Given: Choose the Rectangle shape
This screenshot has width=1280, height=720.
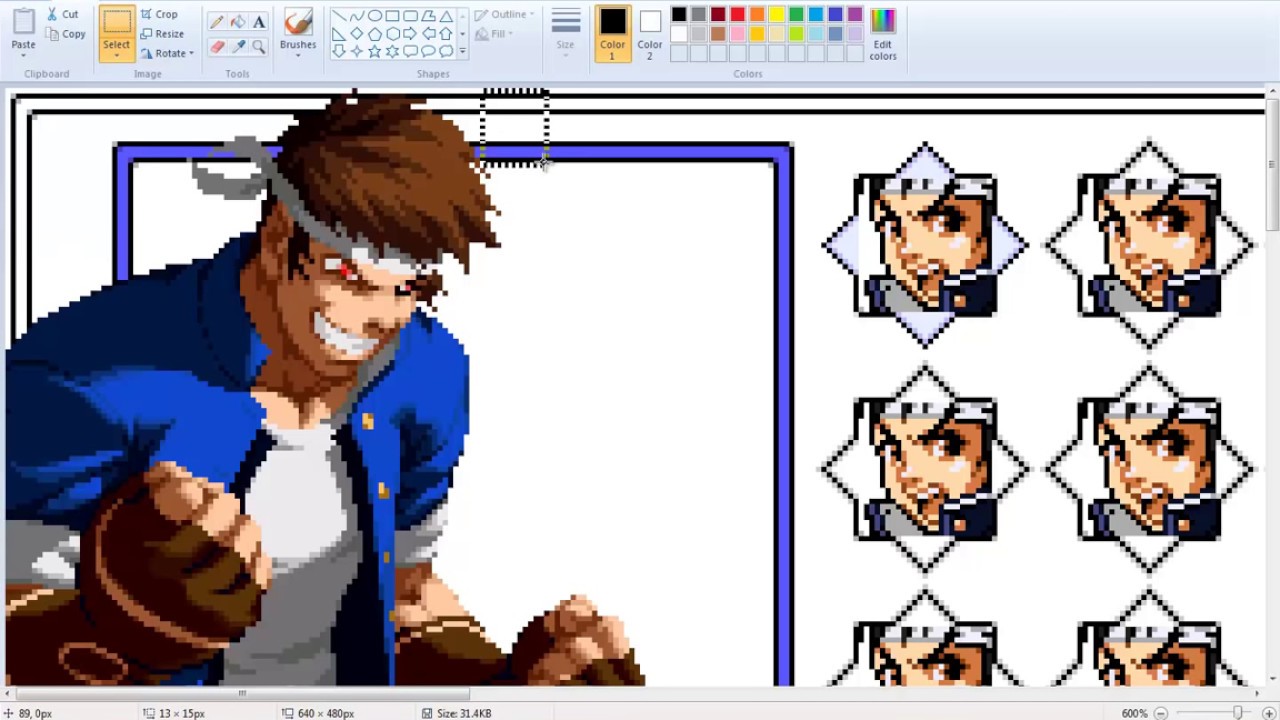Looking at the screenshot, I should coord(393,16).
